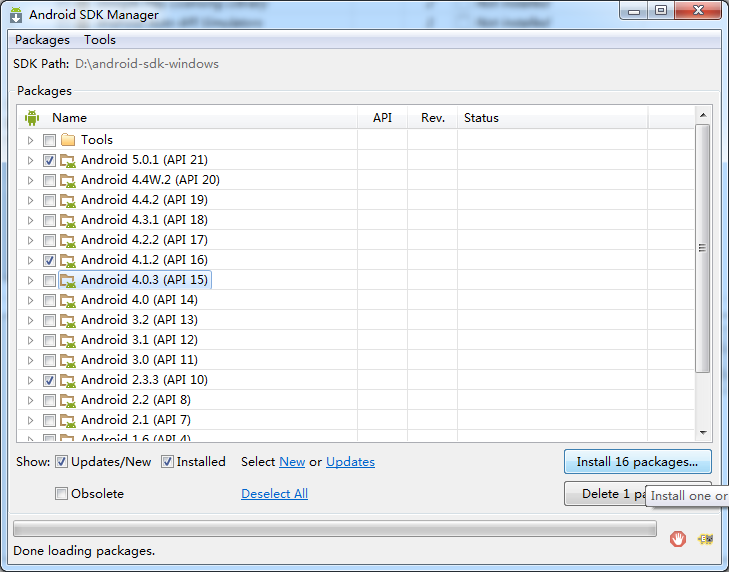This screenshot has height=572, width=729.
Task: Click the Android 5.0.1 (API 21) package icon
Action: 68,160
